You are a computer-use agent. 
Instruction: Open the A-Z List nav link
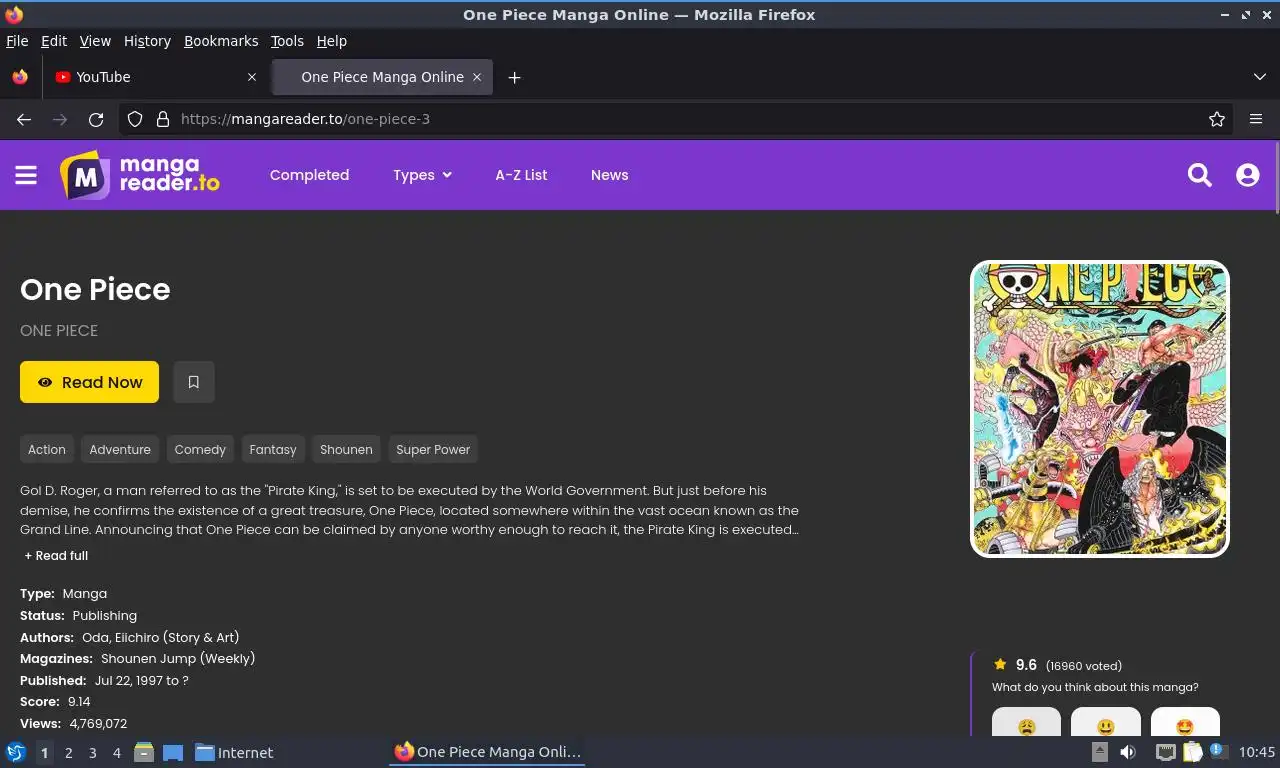pos(521,175)
